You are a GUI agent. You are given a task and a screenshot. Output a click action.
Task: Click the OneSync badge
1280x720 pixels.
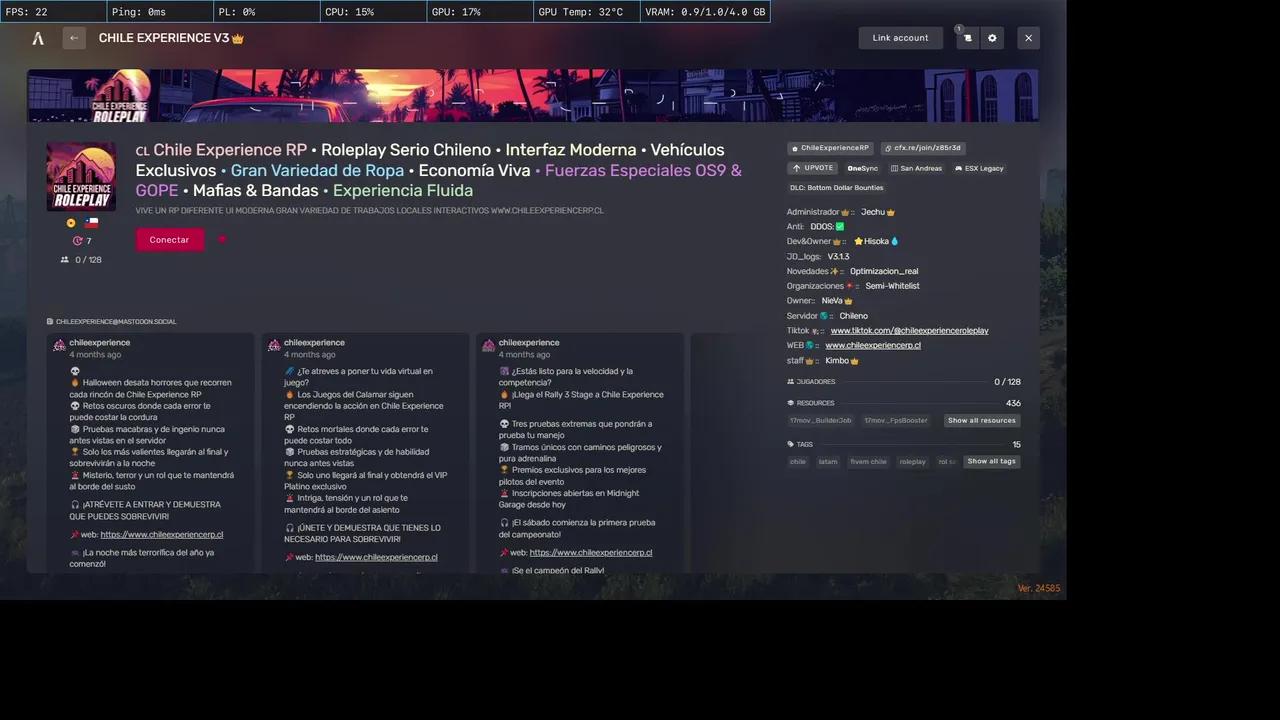(862, 168)
